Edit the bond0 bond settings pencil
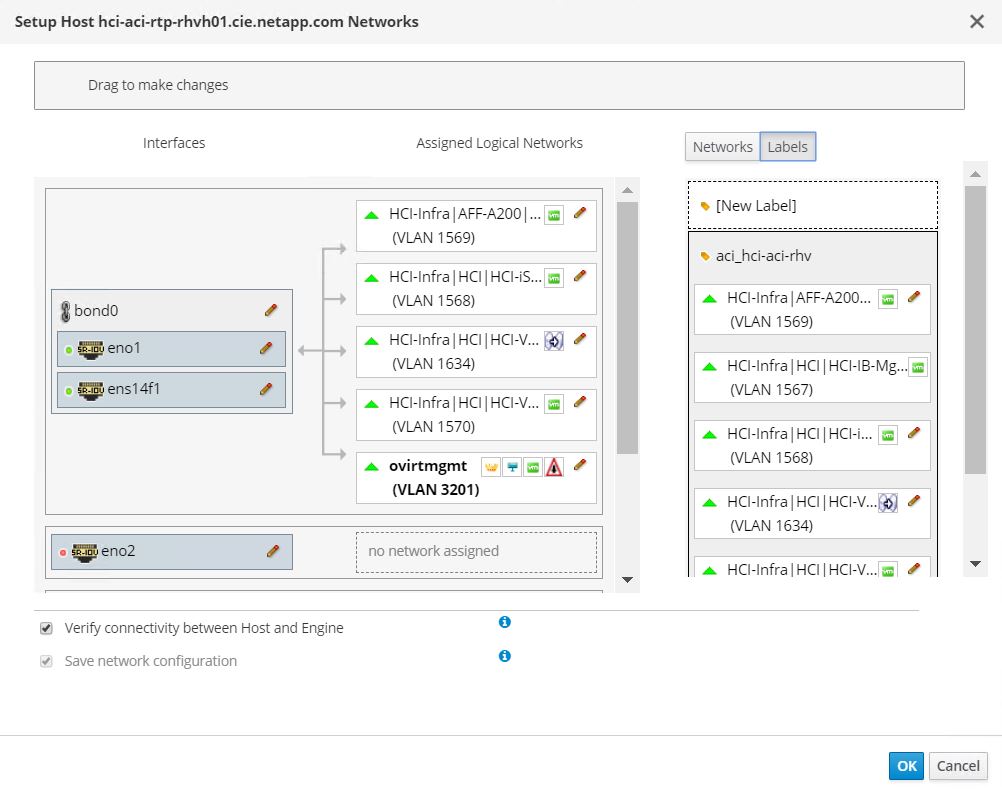This screenshot has width=1002, height=795. (x=271, y=310)
